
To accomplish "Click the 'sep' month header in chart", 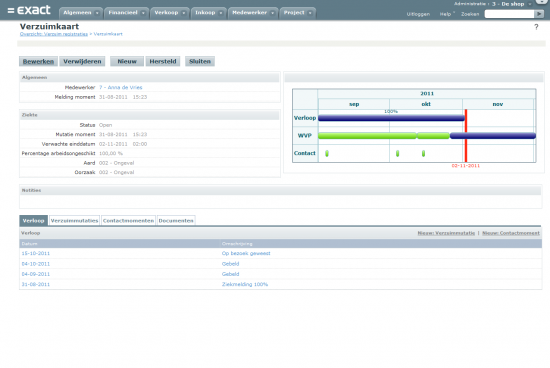I will [x=354, y=104].
